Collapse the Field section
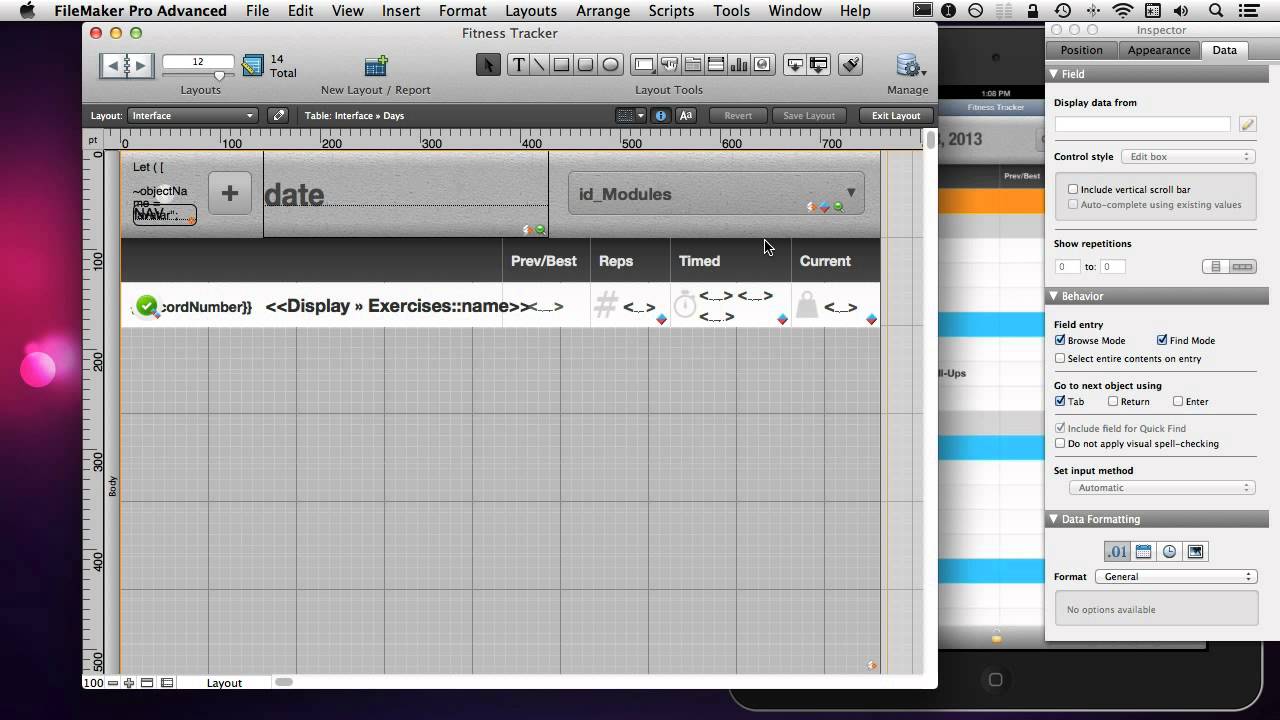 pyautogui.click(x=1054, y=74)
